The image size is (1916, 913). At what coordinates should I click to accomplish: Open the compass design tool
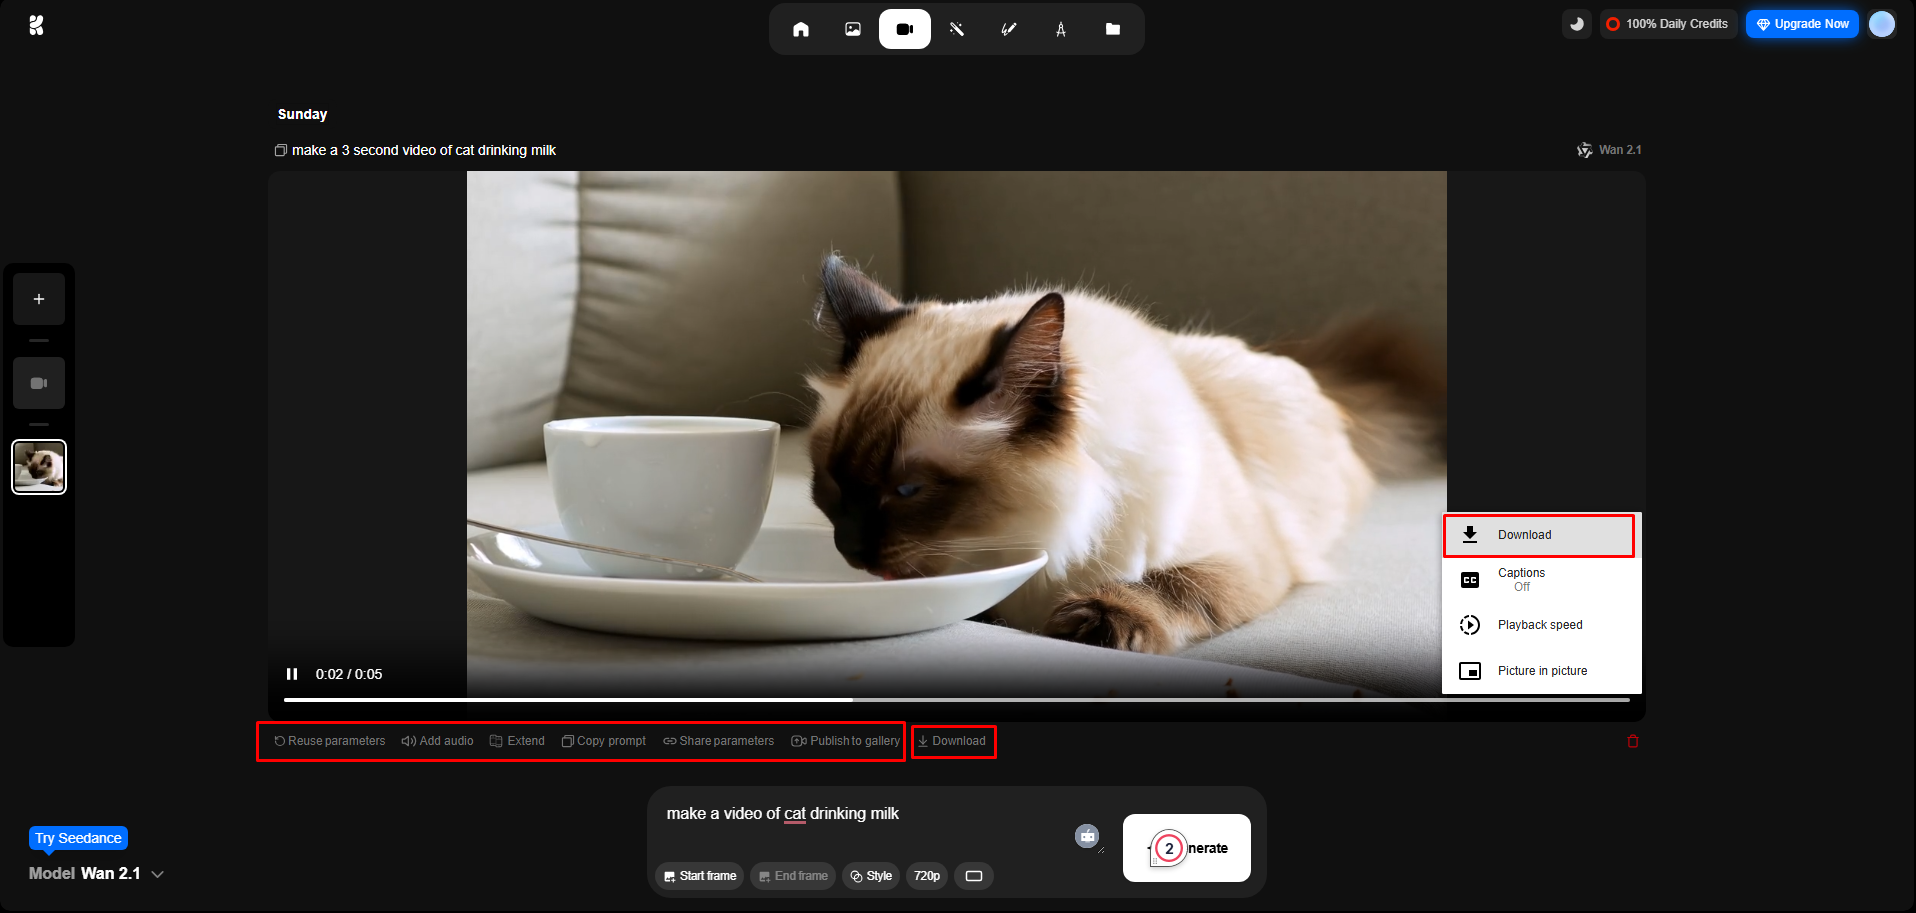(1061, 29)
